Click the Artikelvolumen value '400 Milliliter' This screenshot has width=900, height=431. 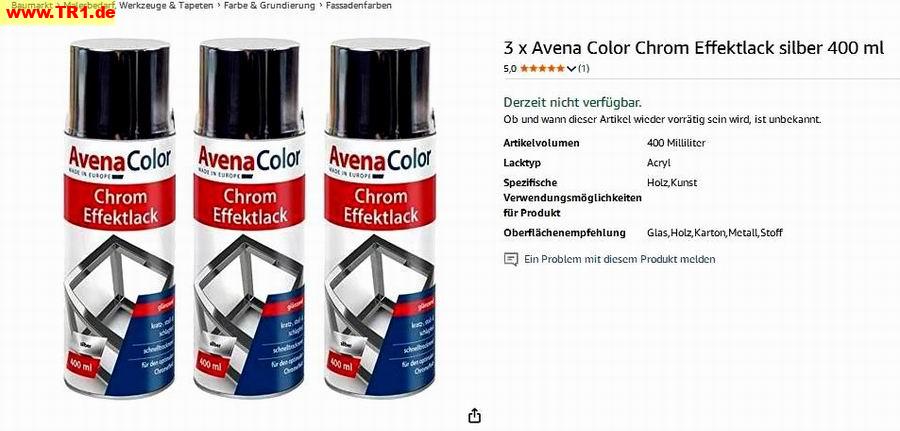point(676,143)
